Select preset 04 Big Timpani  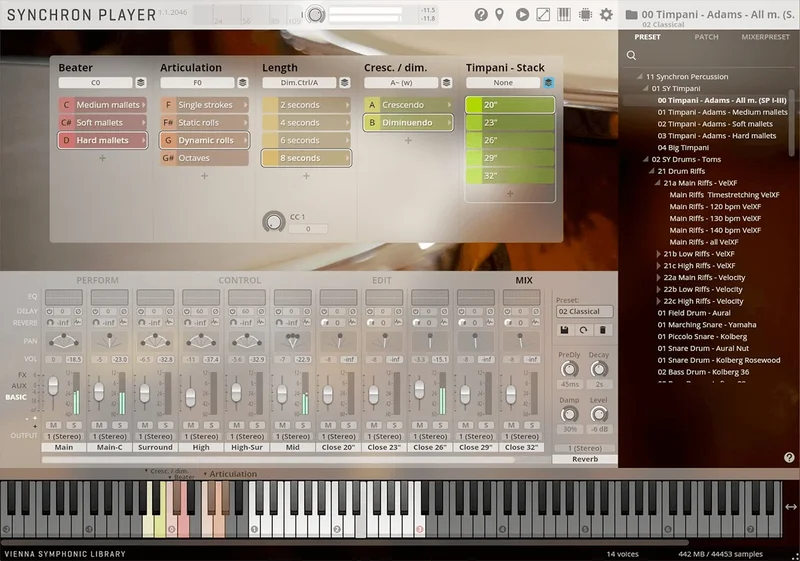(683, 147)
